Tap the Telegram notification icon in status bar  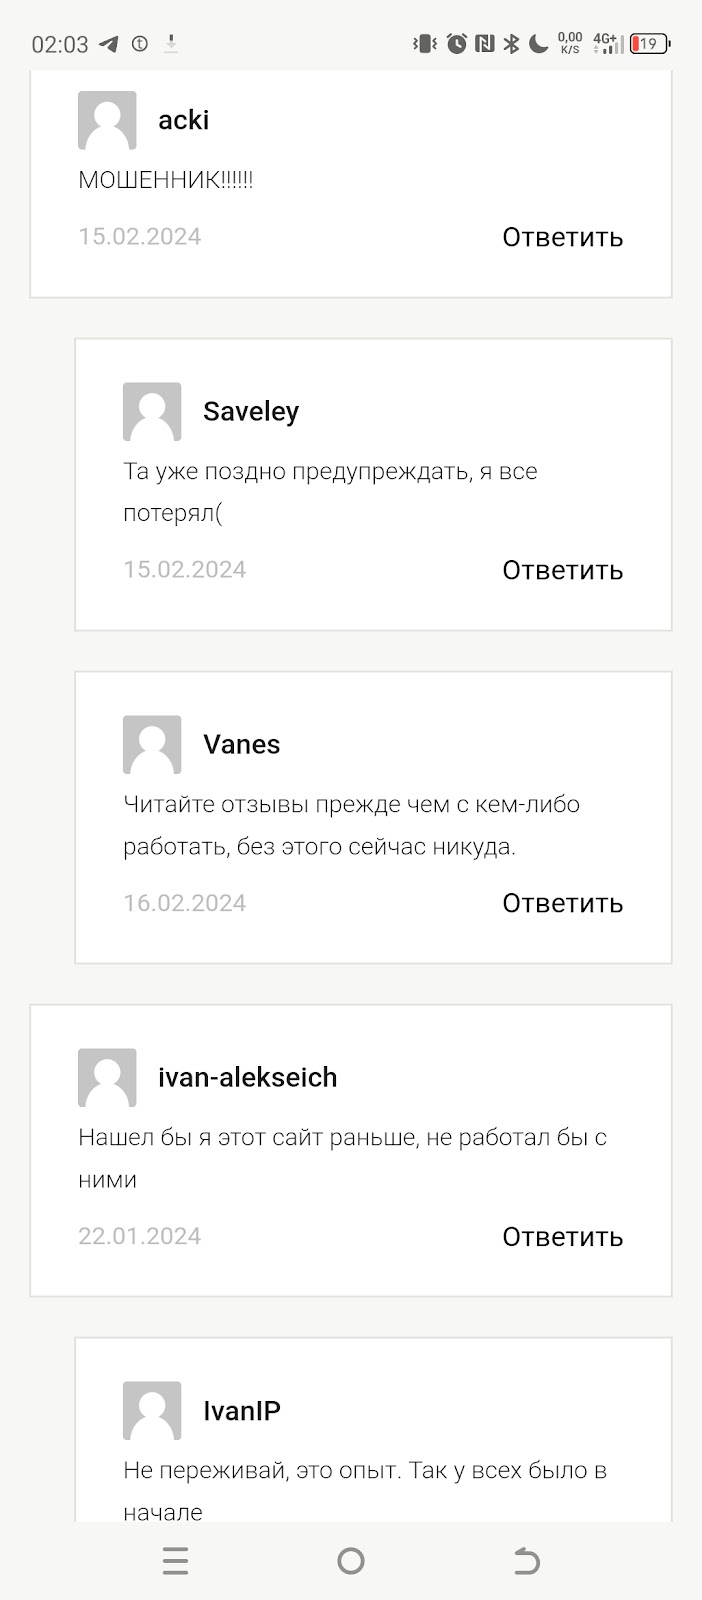tap(109, 44)
